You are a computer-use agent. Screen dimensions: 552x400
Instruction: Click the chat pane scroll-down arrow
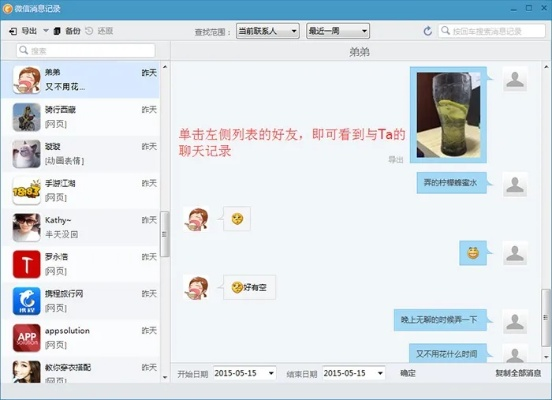546,357
